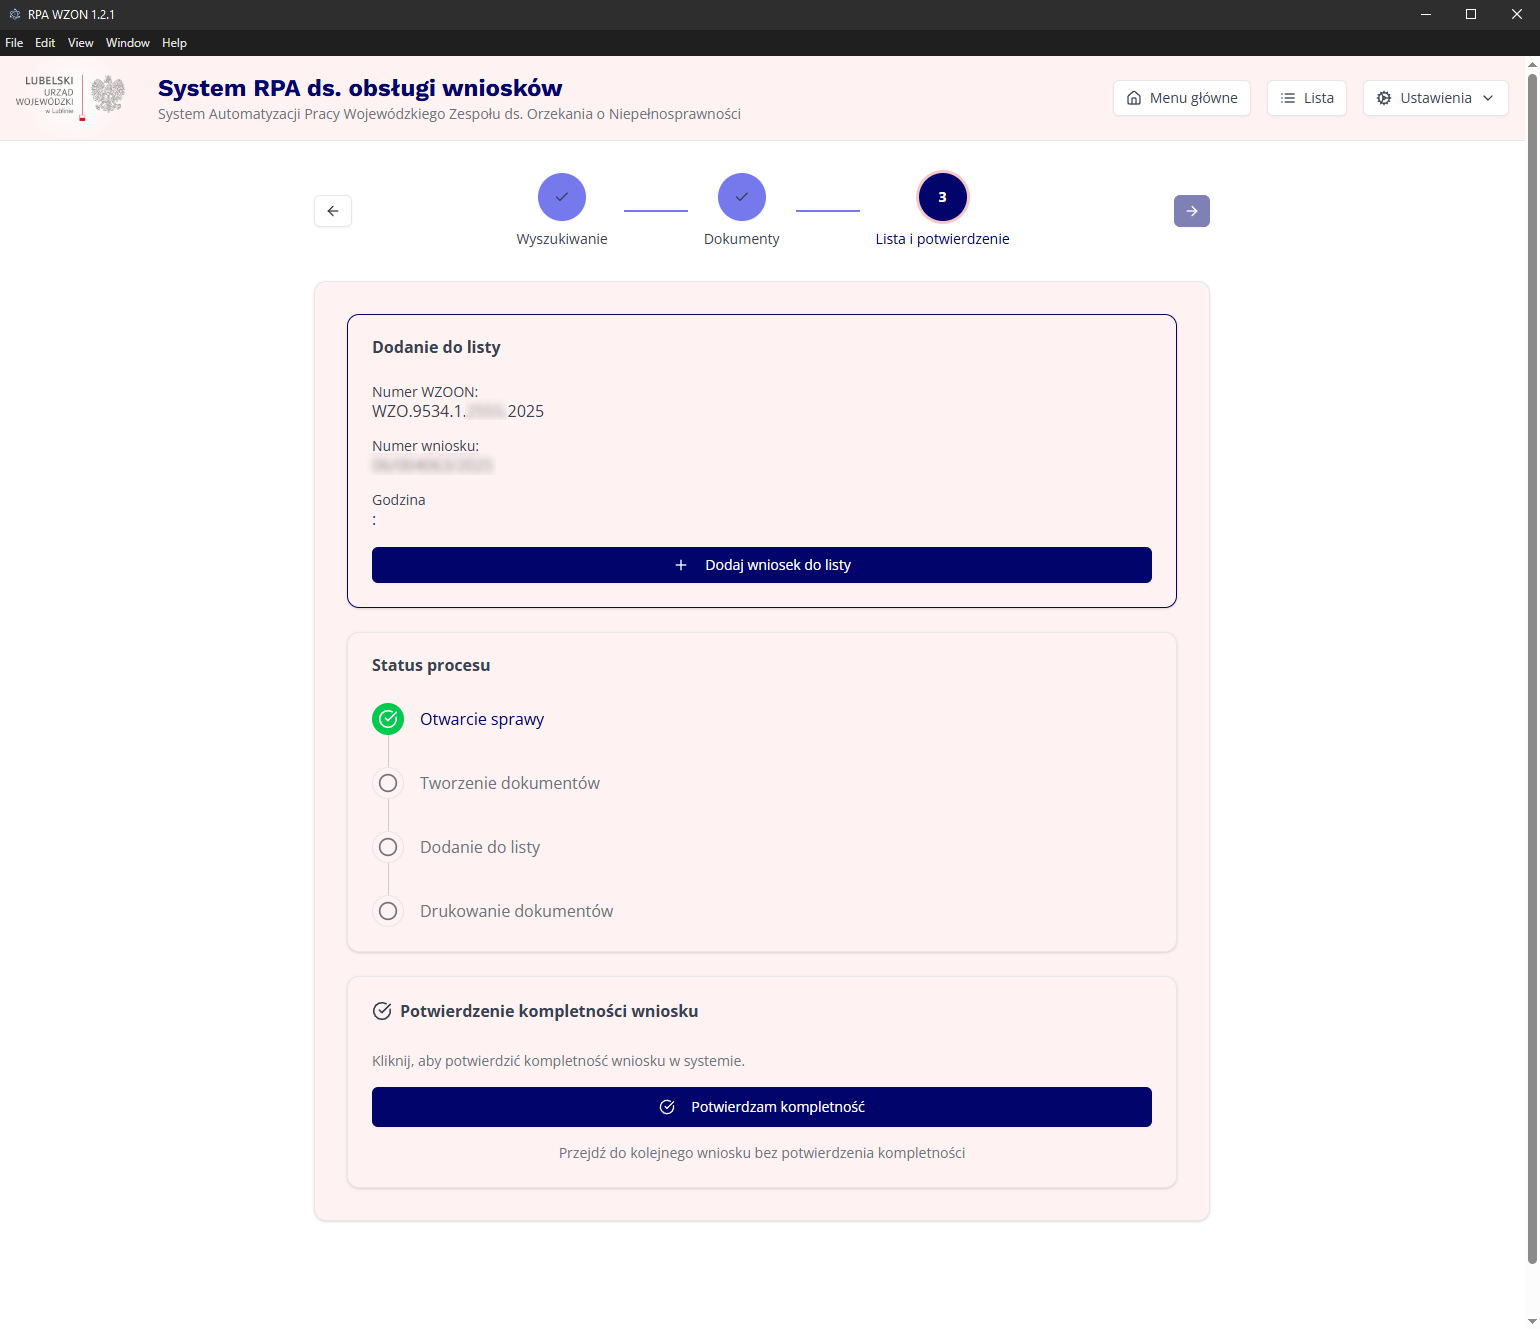Click the back arrow navigation icon
The image size is (1540, 1329).
(x=333, y=211)
